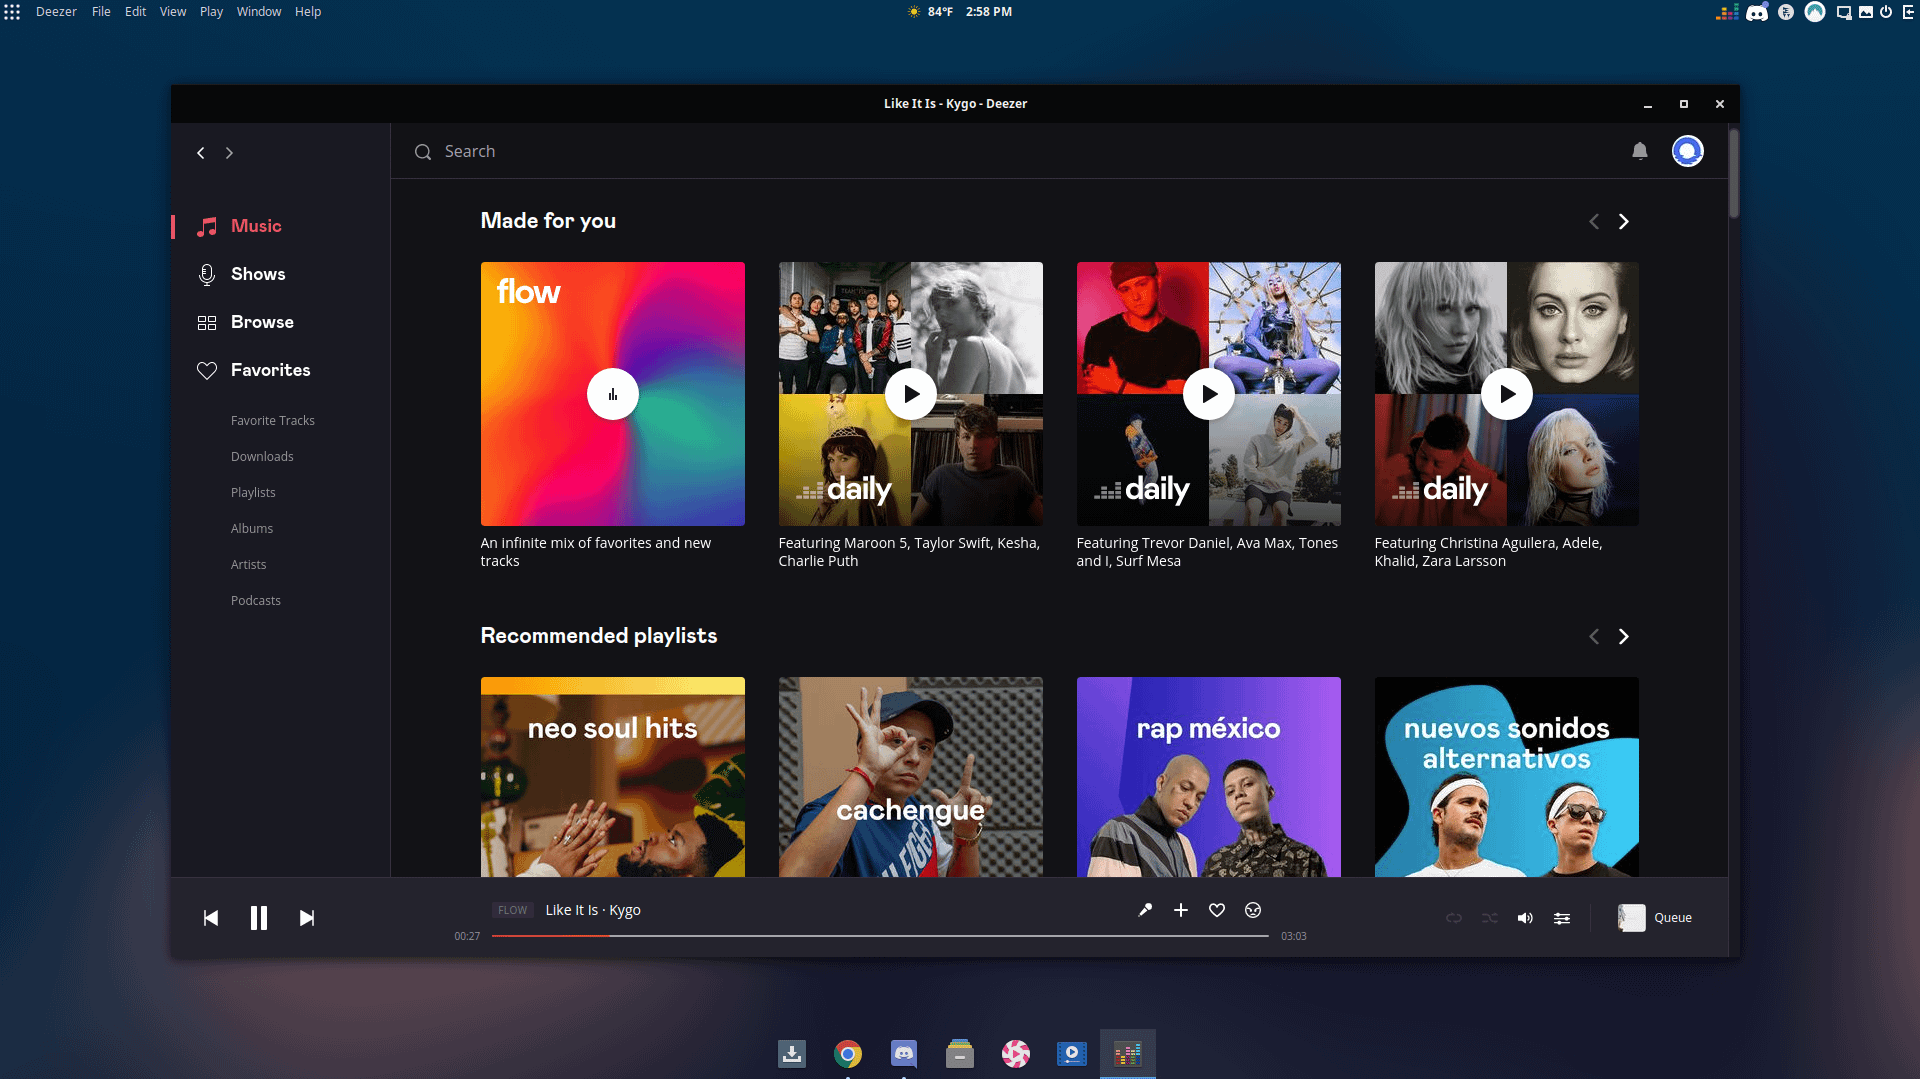Viewport: 1920px width, 1079px height.
Task: Open Downloads under Favorites
Action: [262, 457]
